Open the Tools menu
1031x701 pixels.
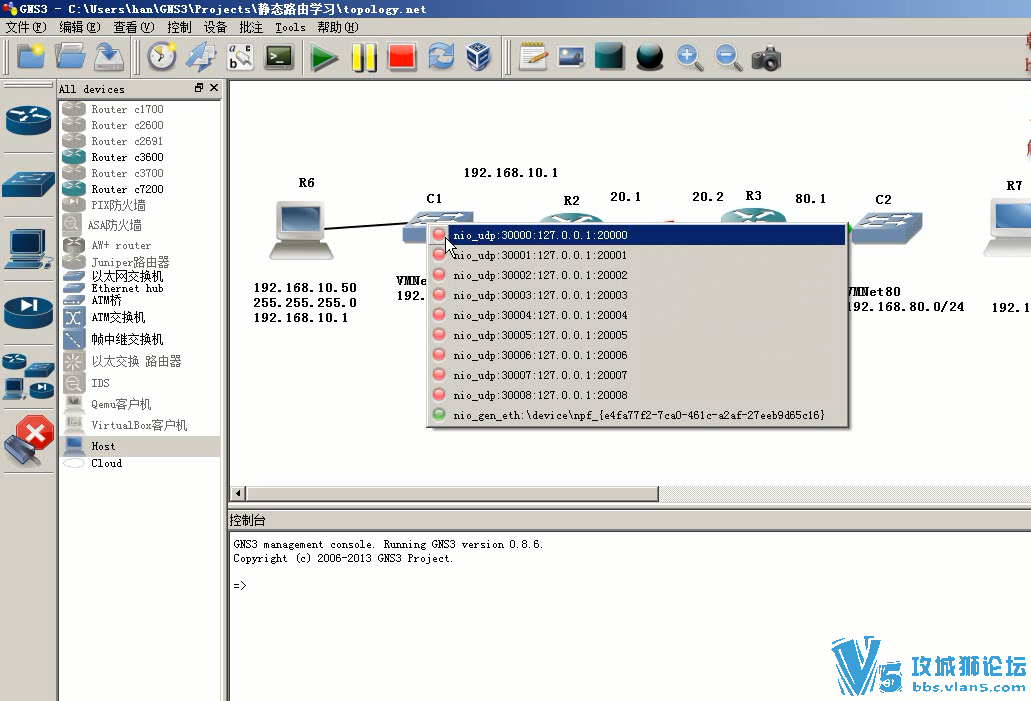coord(290,27)
